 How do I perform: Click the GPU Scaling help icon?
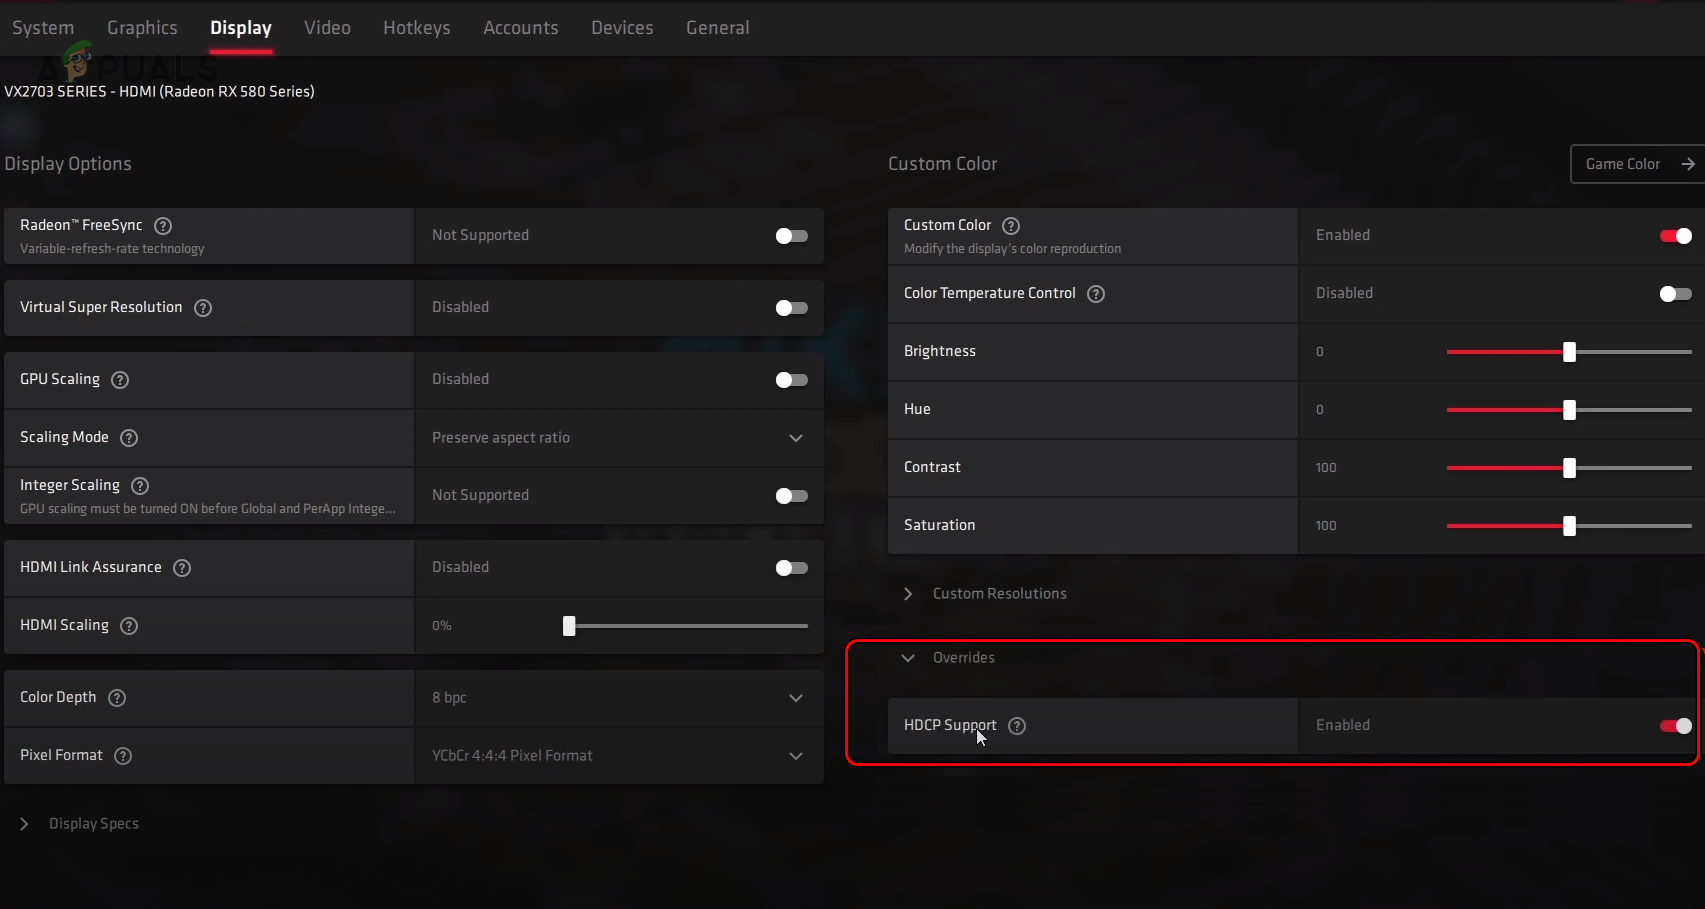(119, 380)
